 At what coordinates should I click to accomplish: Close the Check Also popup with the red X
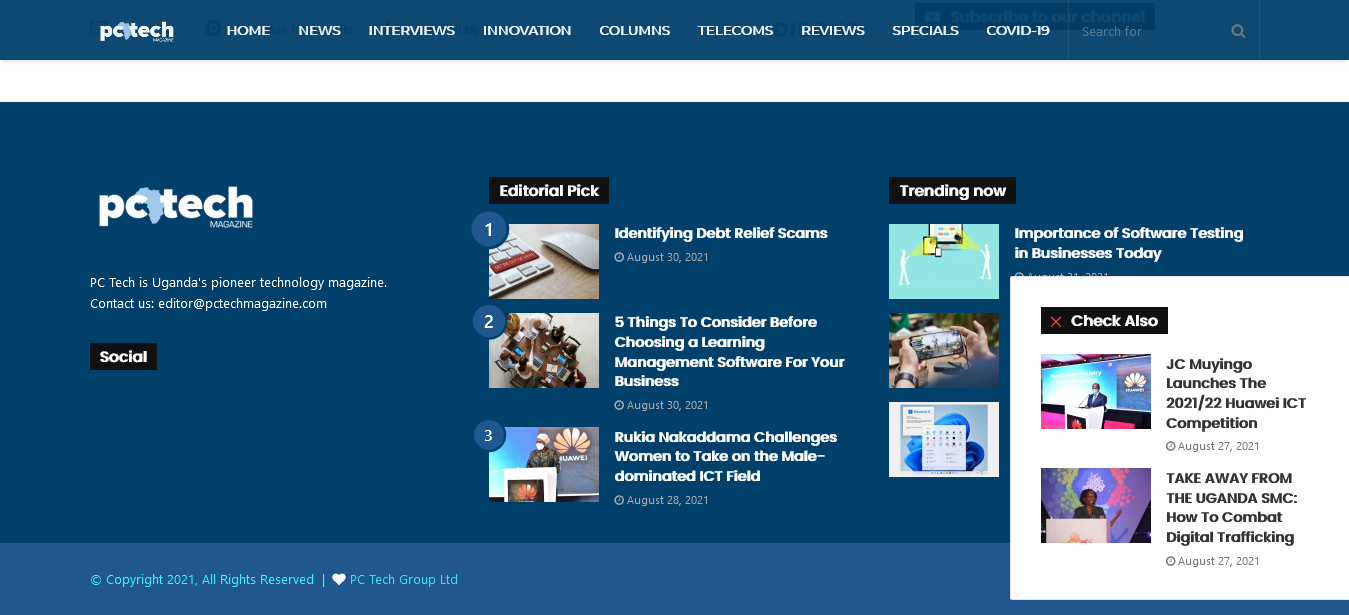[1056, 322]
